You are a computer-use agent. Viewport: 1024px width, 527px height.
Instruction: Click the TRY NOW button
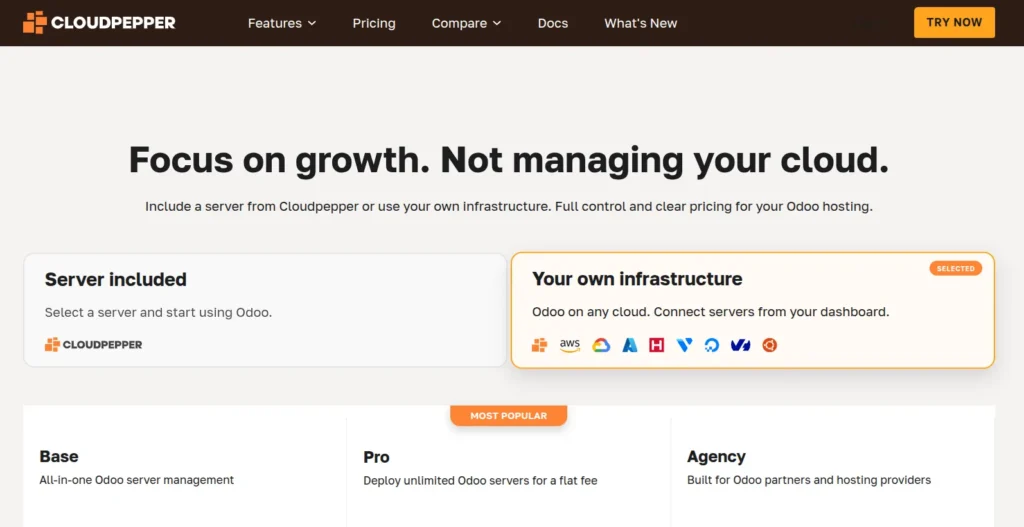tap(954, 23)
